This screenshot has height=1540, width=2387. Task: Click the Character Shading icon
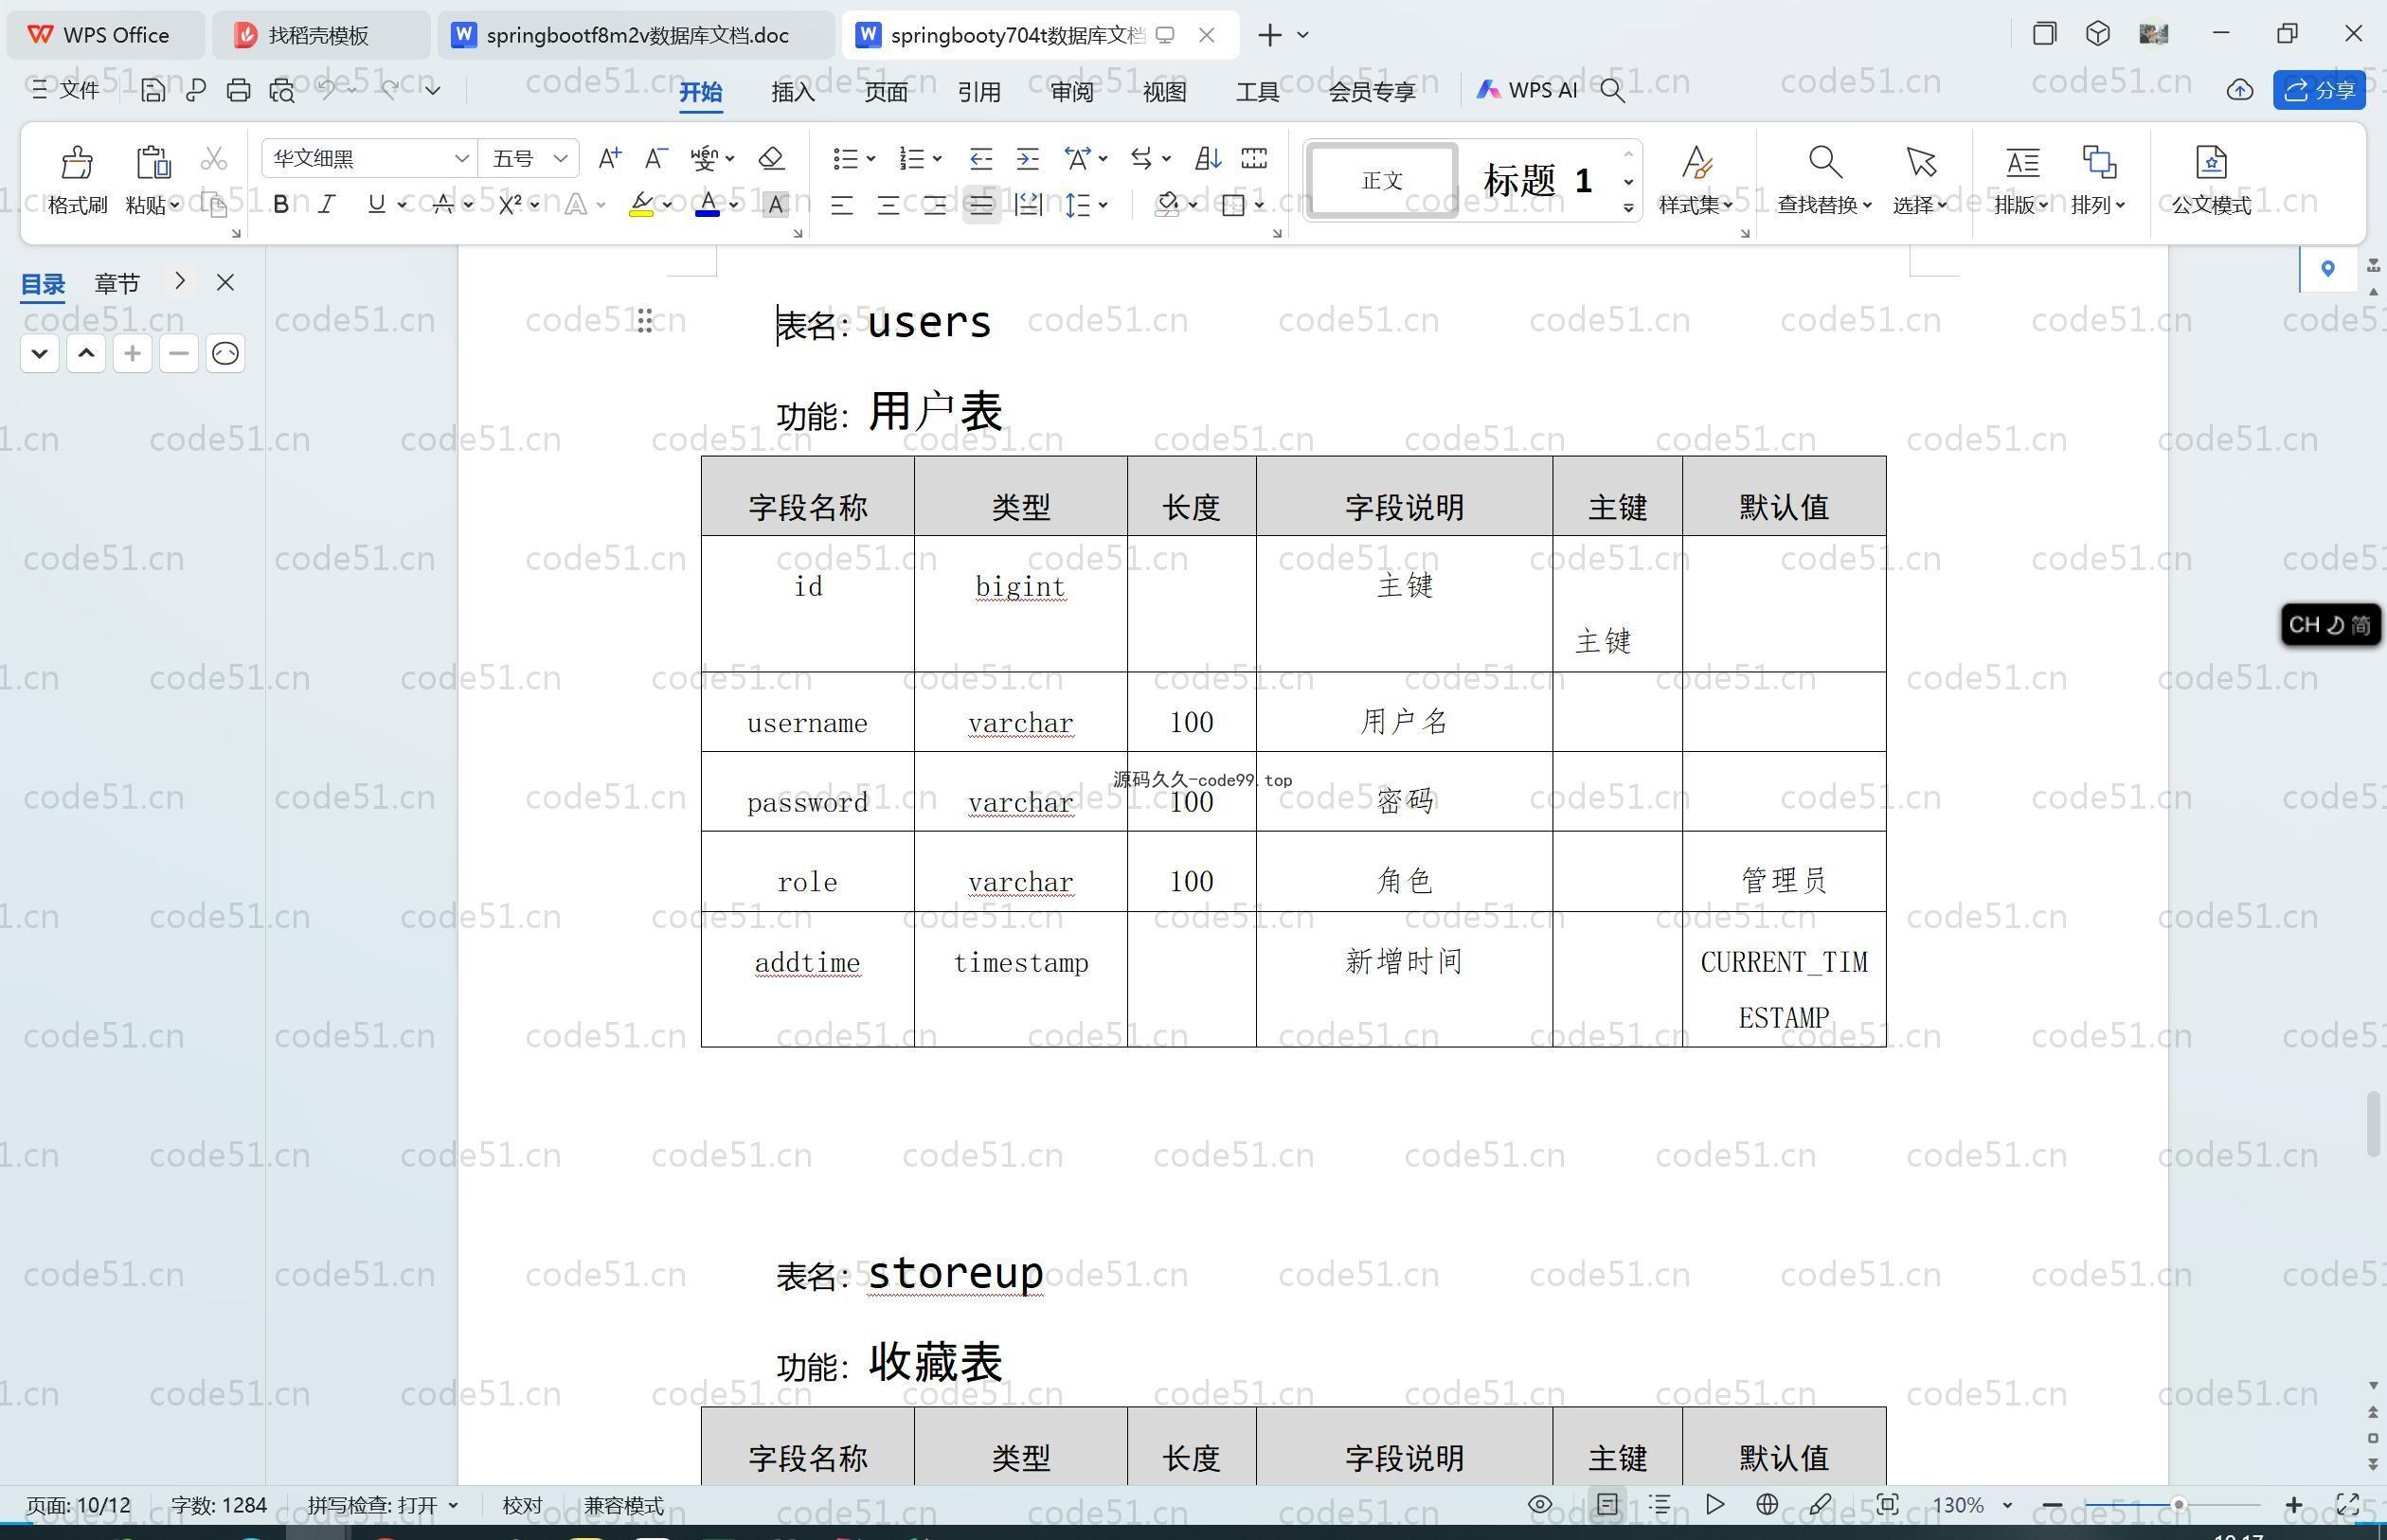775,205
